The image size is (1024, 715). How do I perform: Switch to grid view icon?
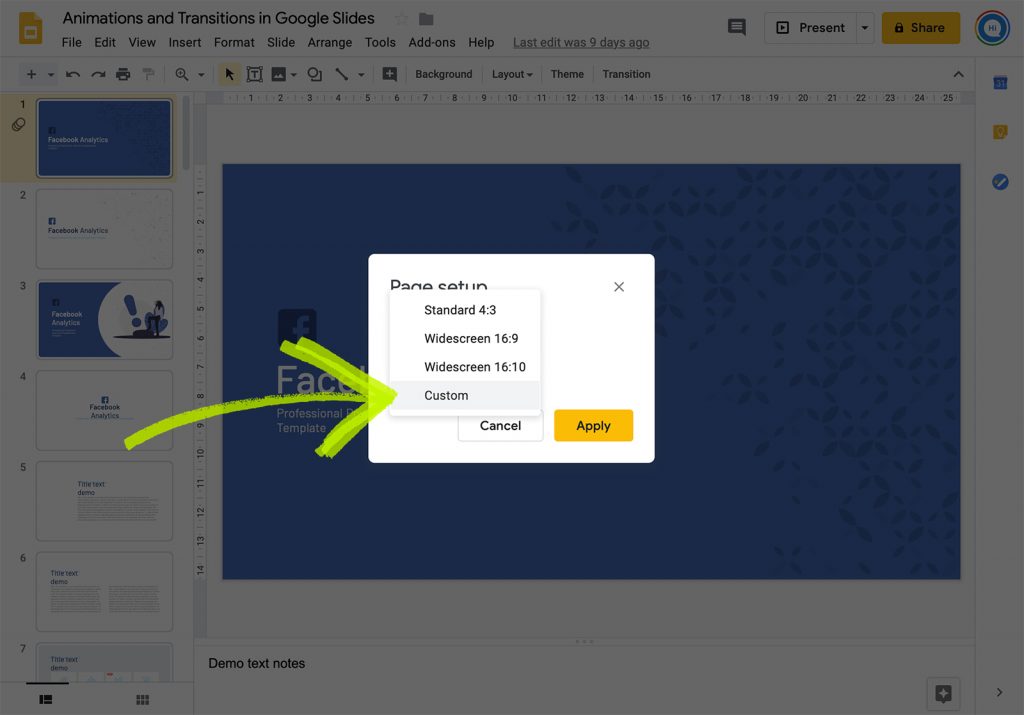(x=142, y=699)
